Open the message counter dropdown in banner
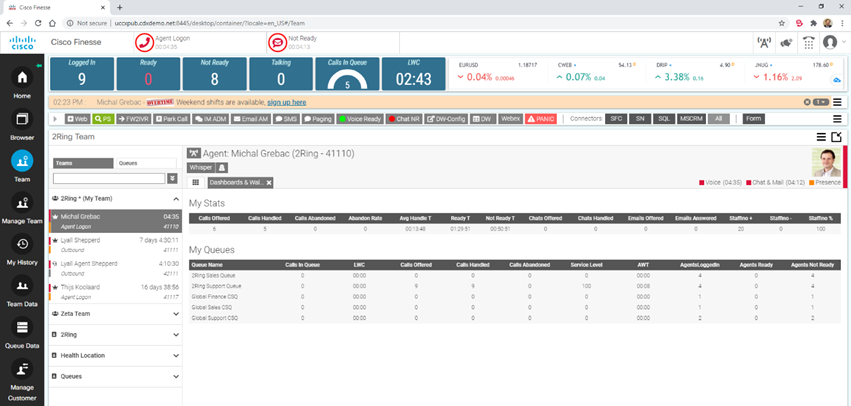Screen dimensions: 851x406 [x=821, y=102]
